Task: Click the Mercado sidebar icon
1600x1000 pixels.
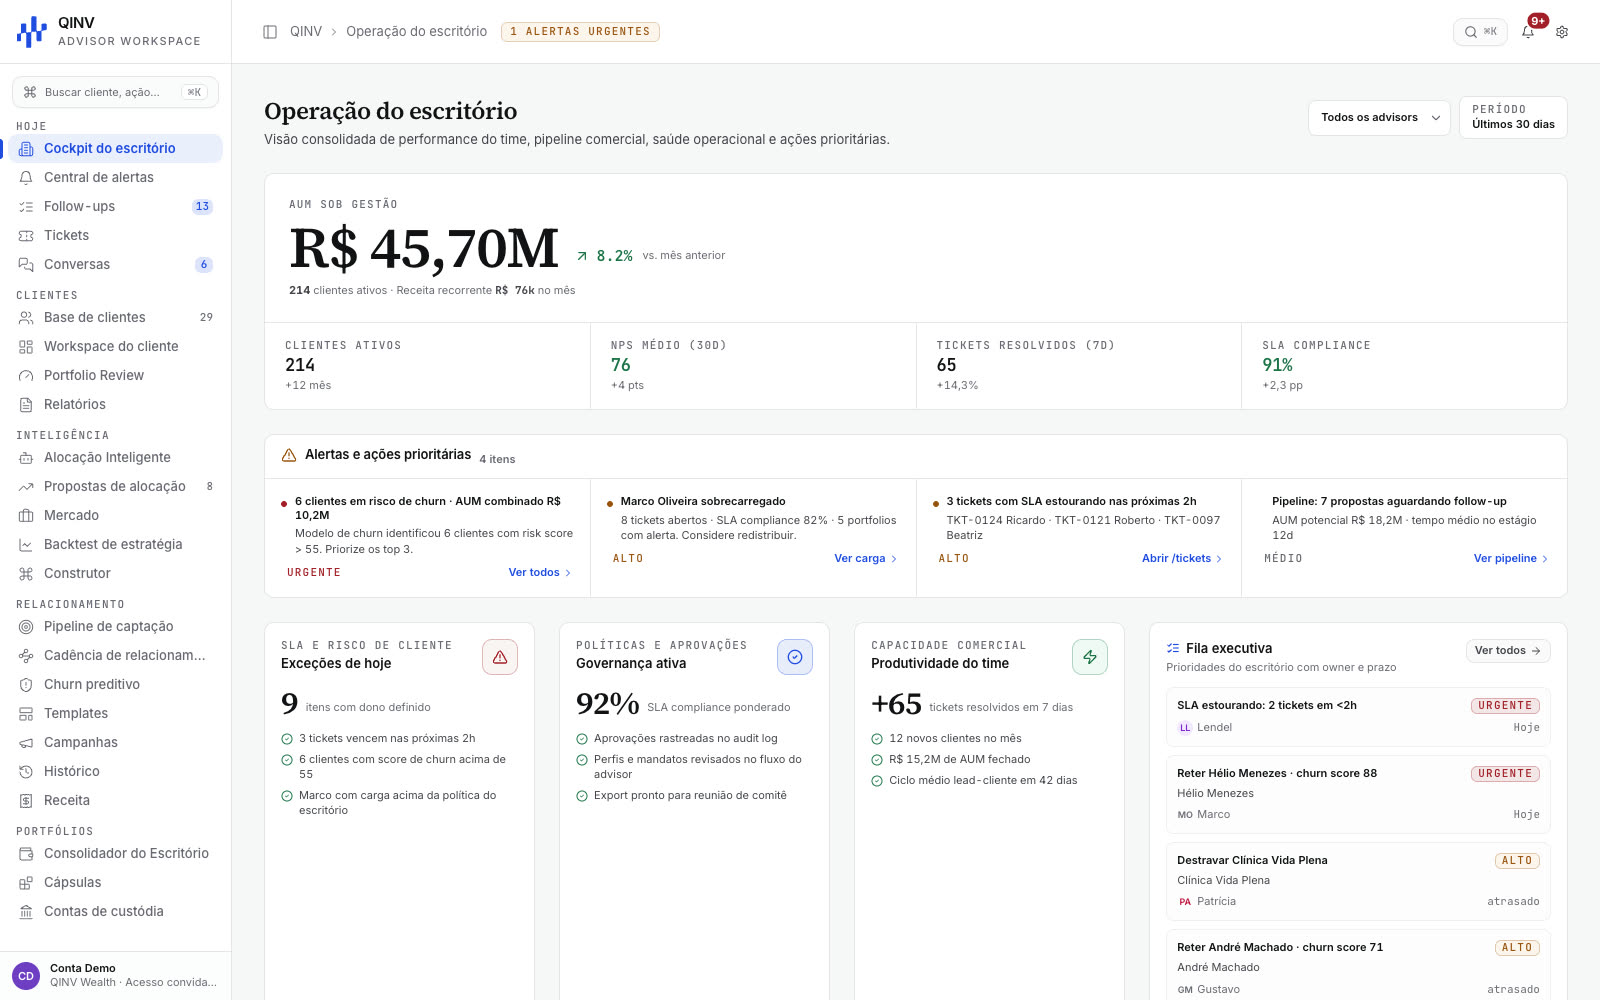Action: [x=26, y=516]
